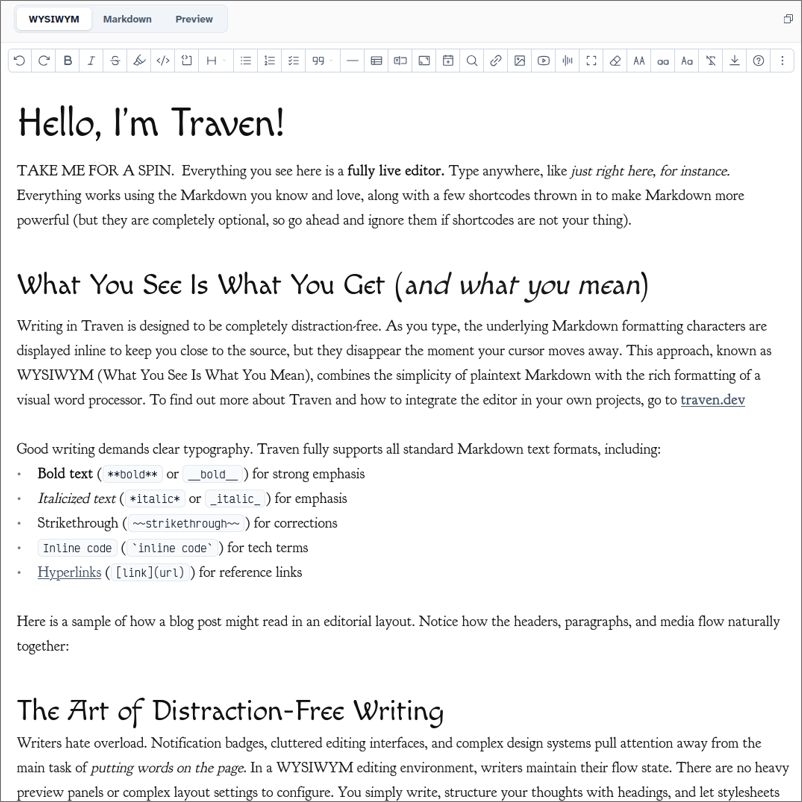Click 'fully live editor.' bold text
This screenshot has width=802, height=802.
pos(396,171)
